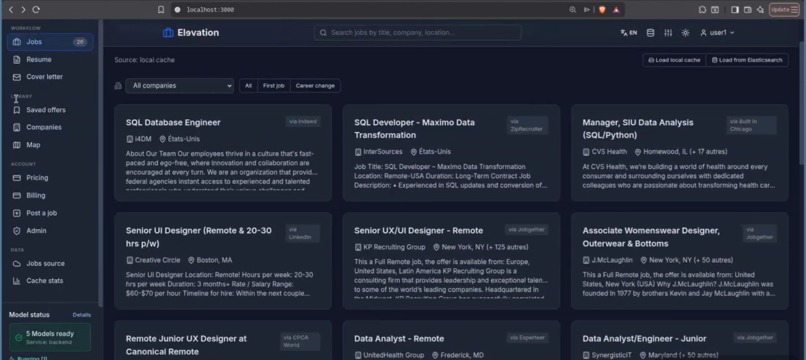Viewport: 806px width, 360px height.
Task: Click browser forward arrow
Action: point(23,10)
